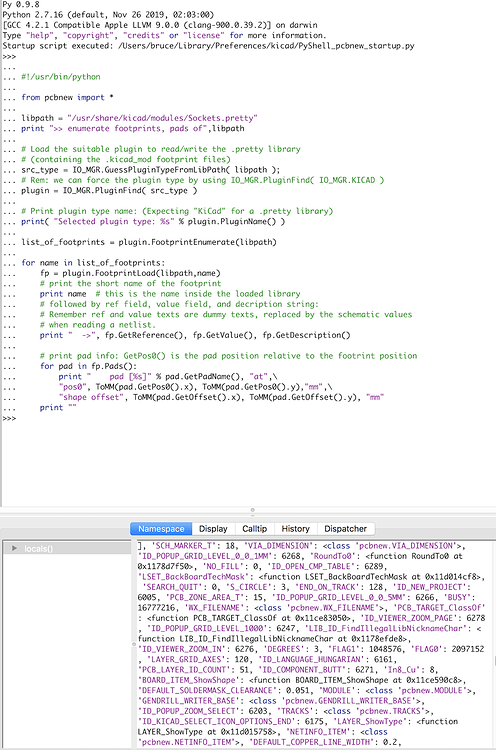The image size is (496, 750).
Task: Expand the locals() disclosure triangle
Action: click(14, 548)
